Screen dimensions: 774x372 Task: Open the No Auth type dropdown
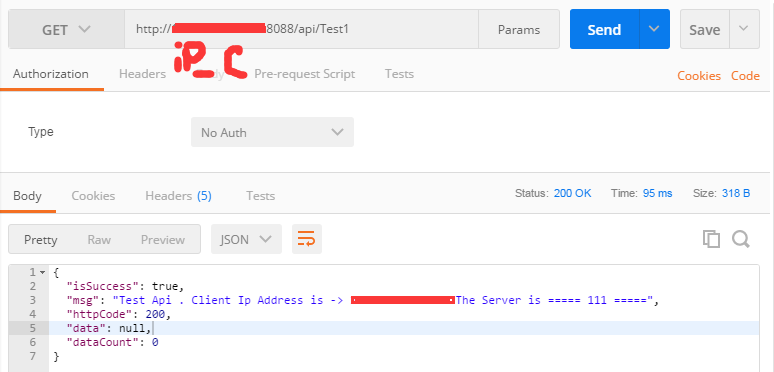272,132
